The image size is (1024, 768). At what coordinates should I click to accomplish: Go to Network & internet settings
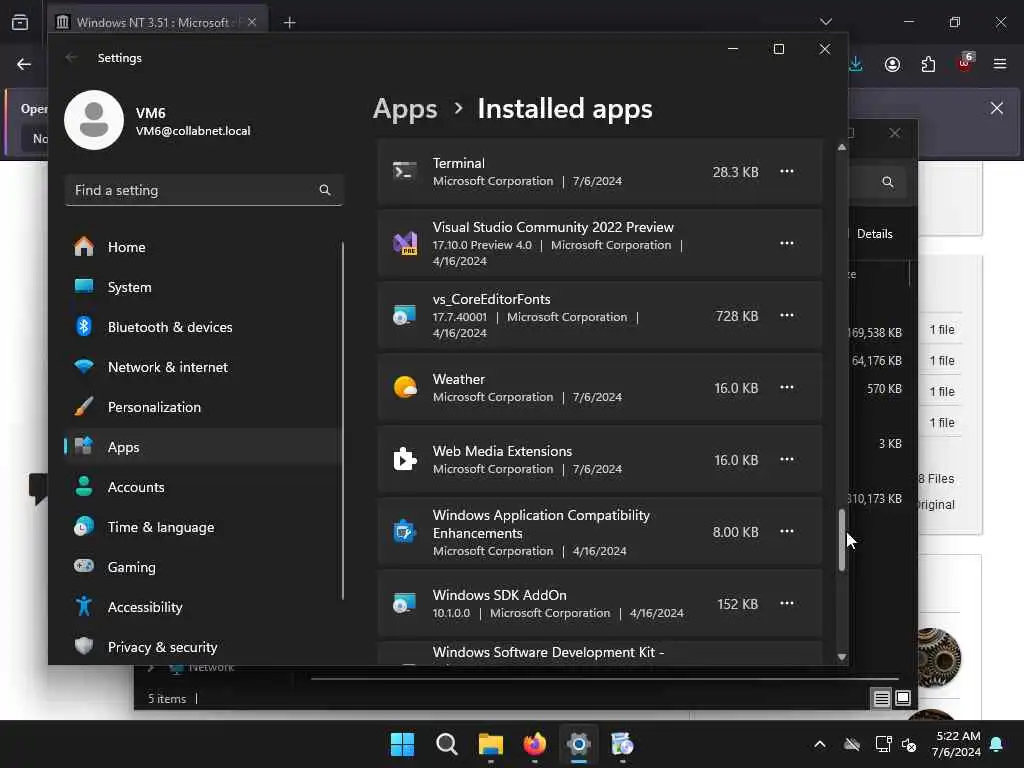tap(202, 367)
